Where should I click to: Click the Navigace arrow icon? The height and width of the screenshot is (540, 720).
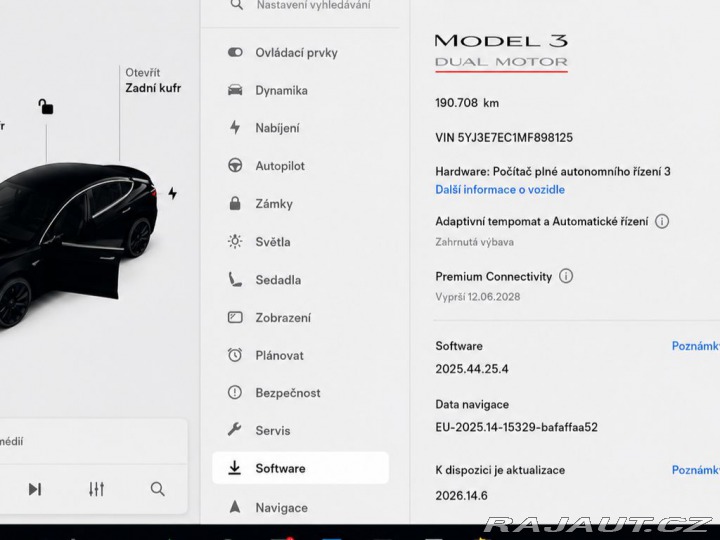[235, 507]
